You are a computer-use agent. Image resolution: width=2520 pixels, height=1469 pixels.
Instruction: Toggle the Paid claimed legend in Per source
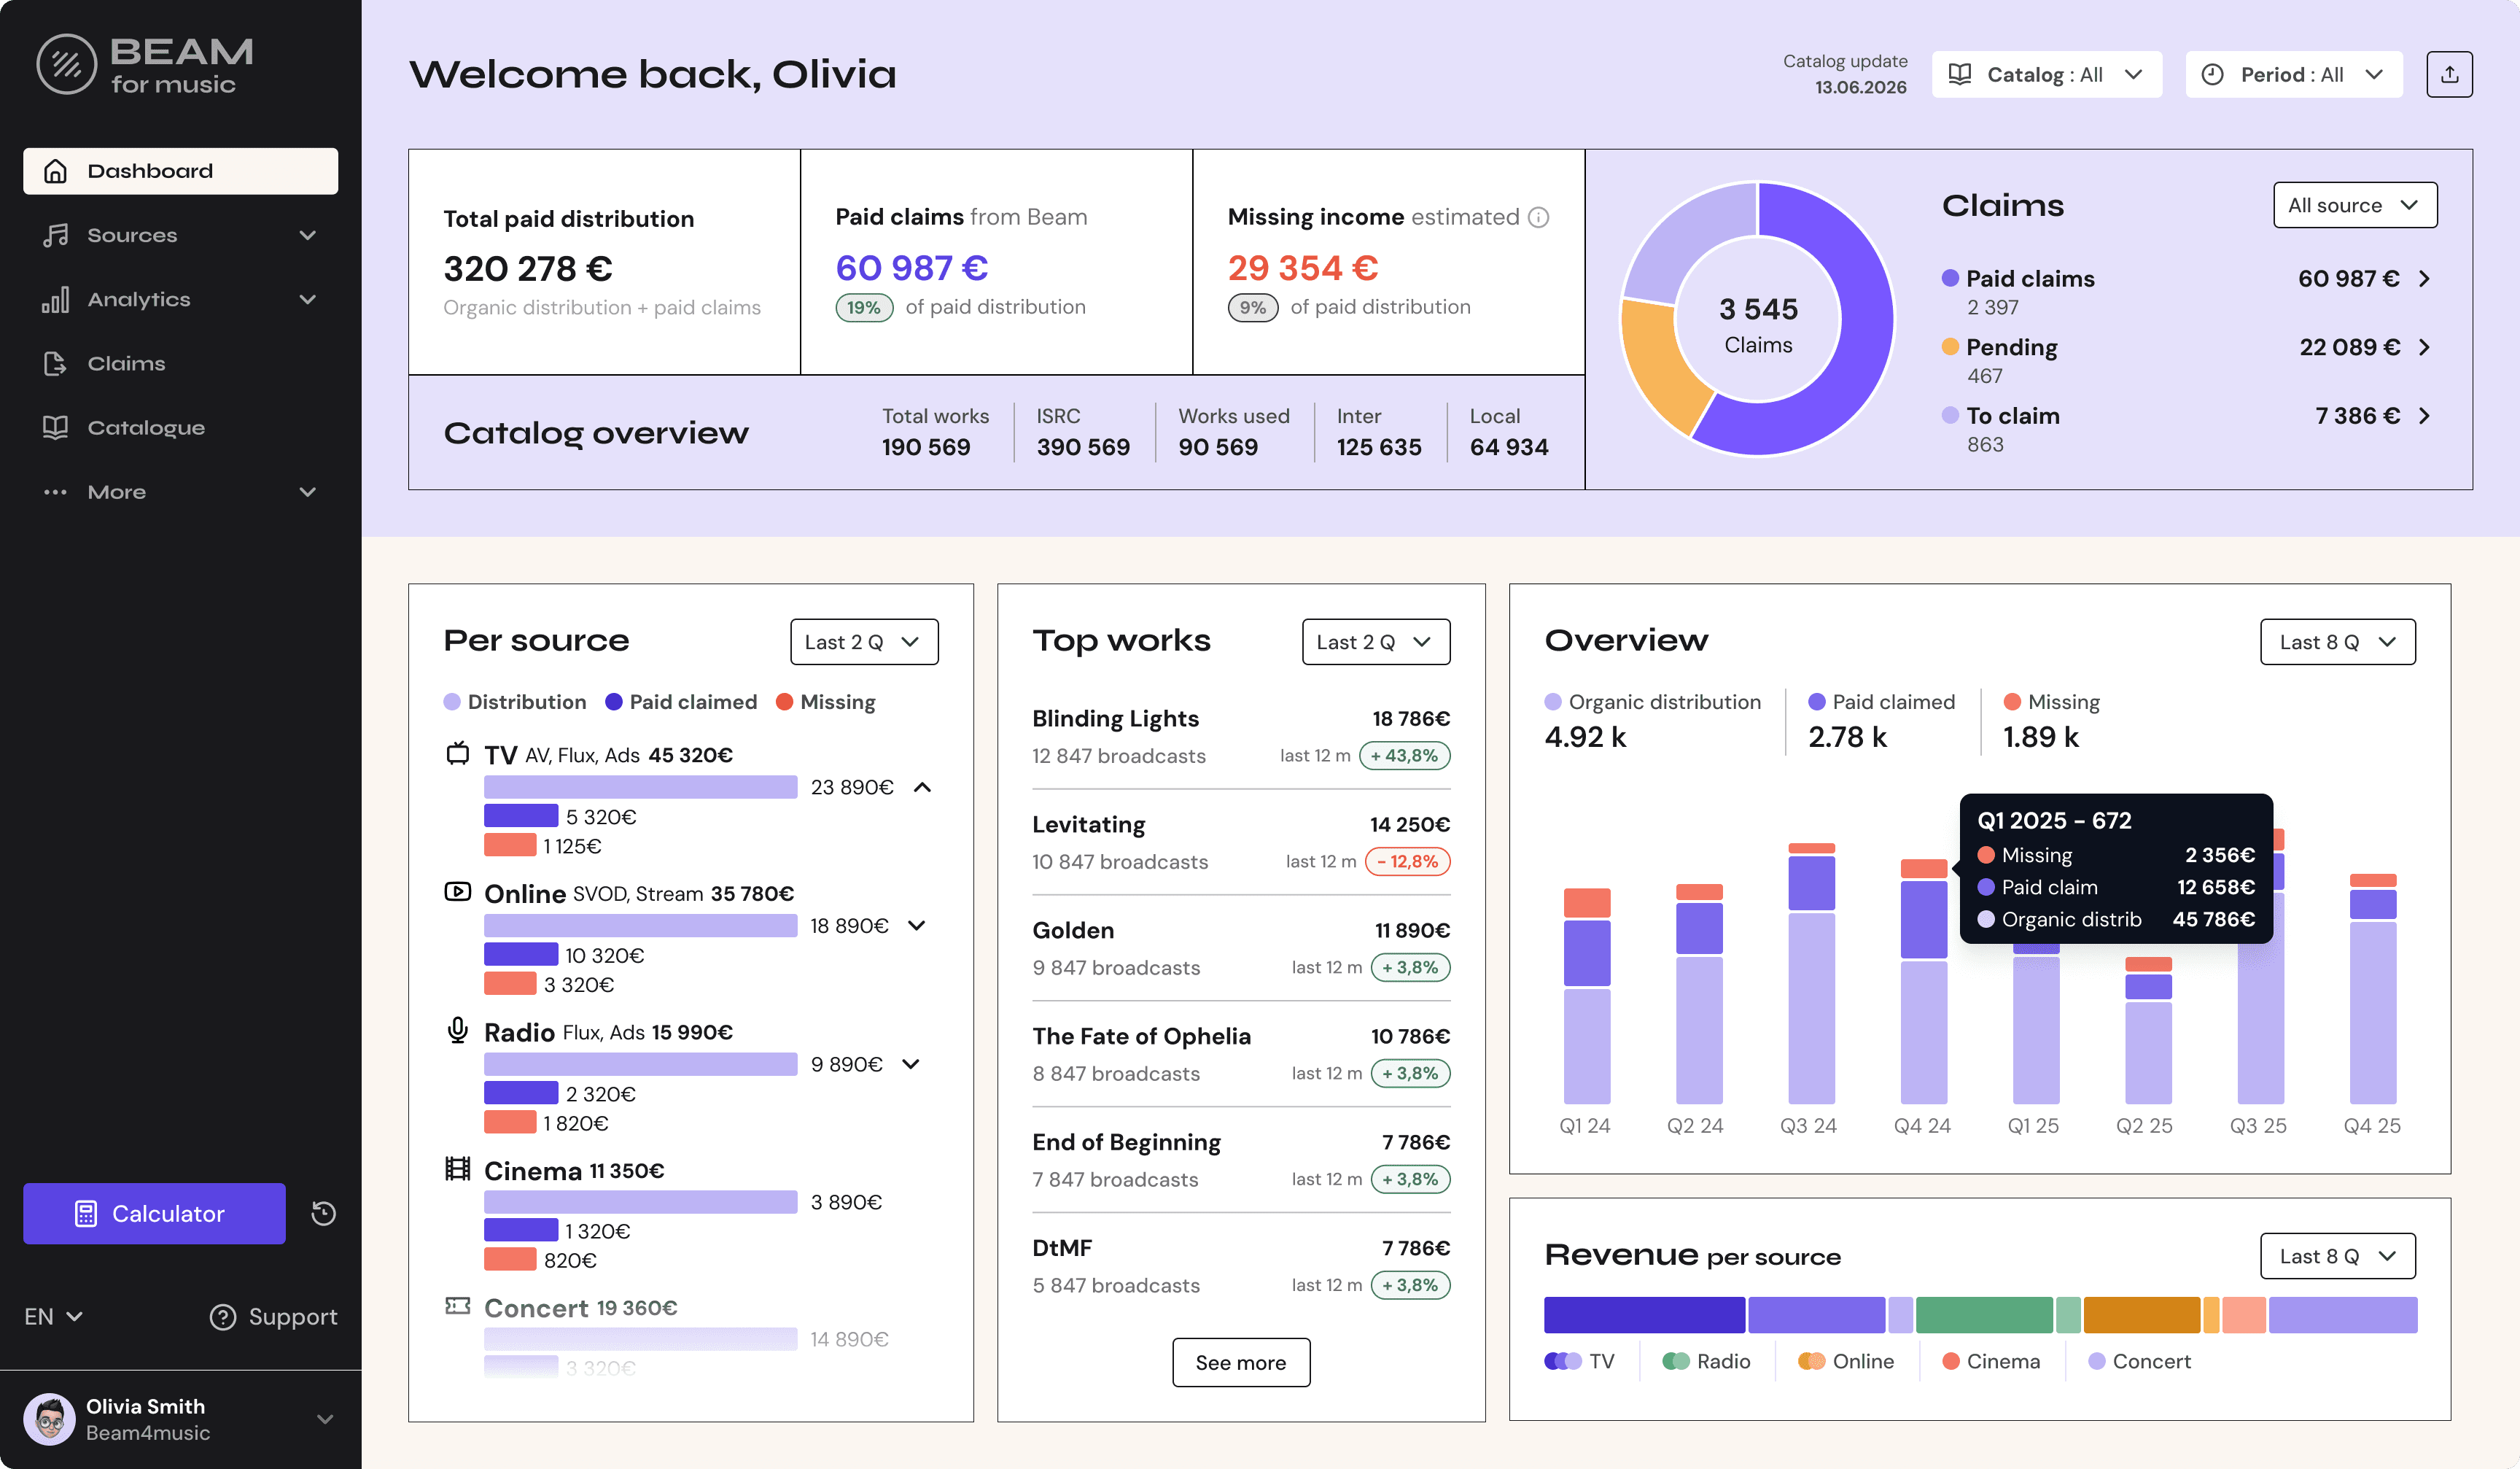(681, 702)
